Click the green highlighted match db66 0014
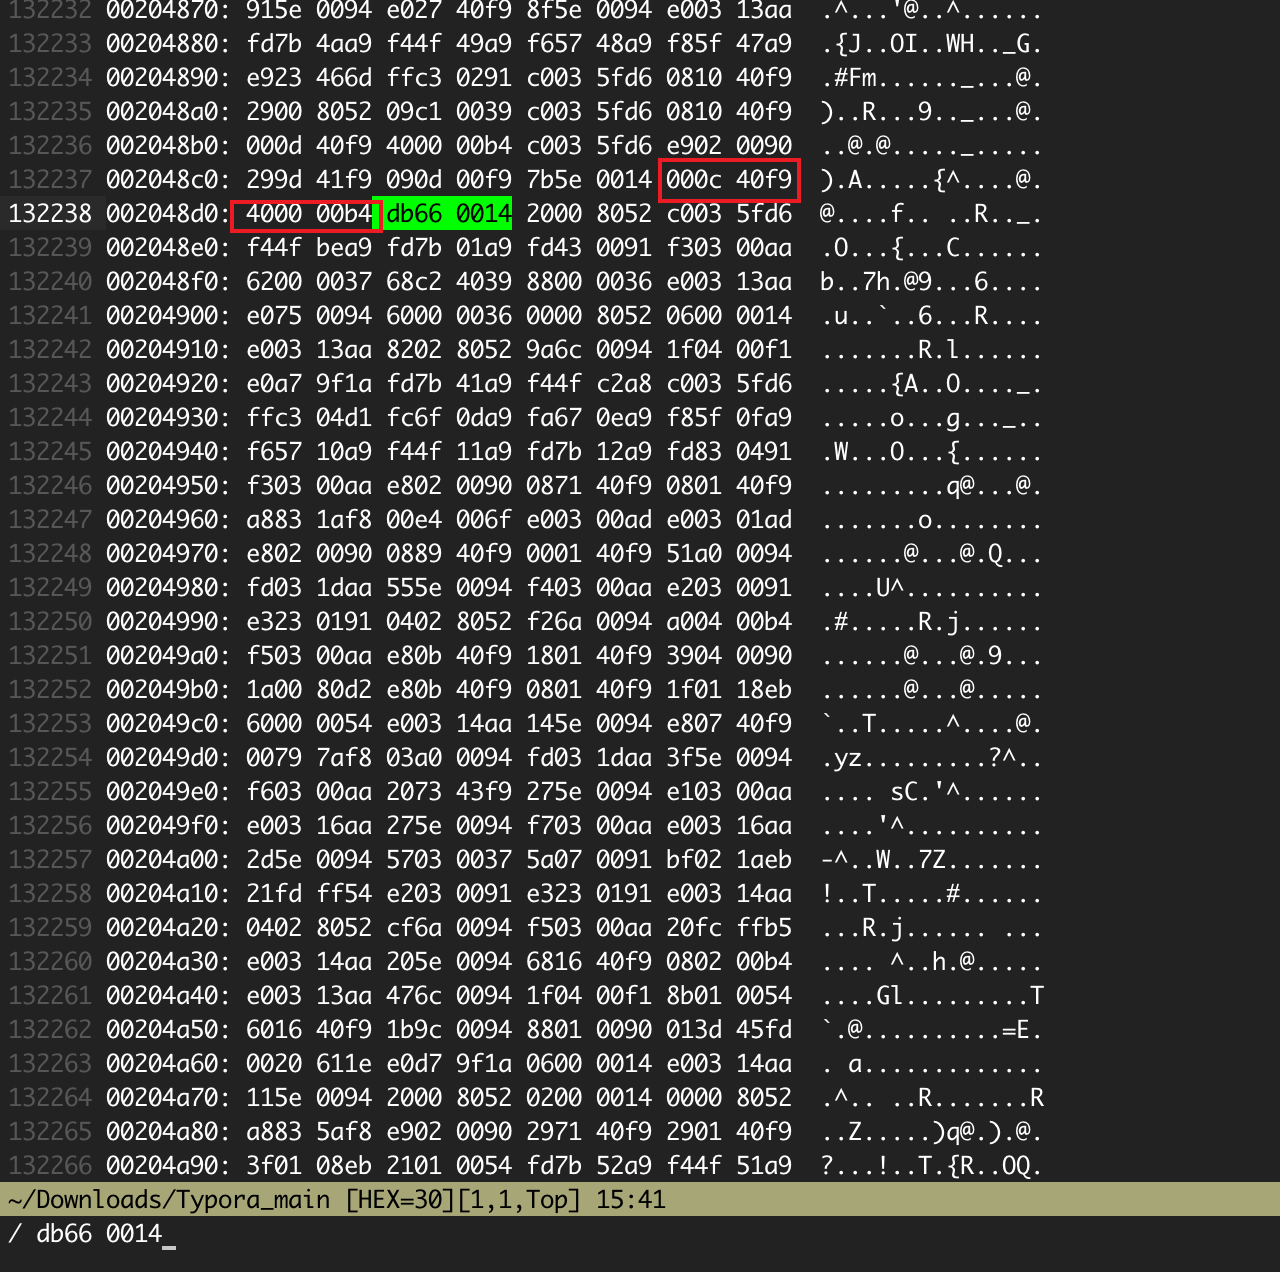Screen dimensions: 1280x1272 pyautogui.click(x=442, y=213)
